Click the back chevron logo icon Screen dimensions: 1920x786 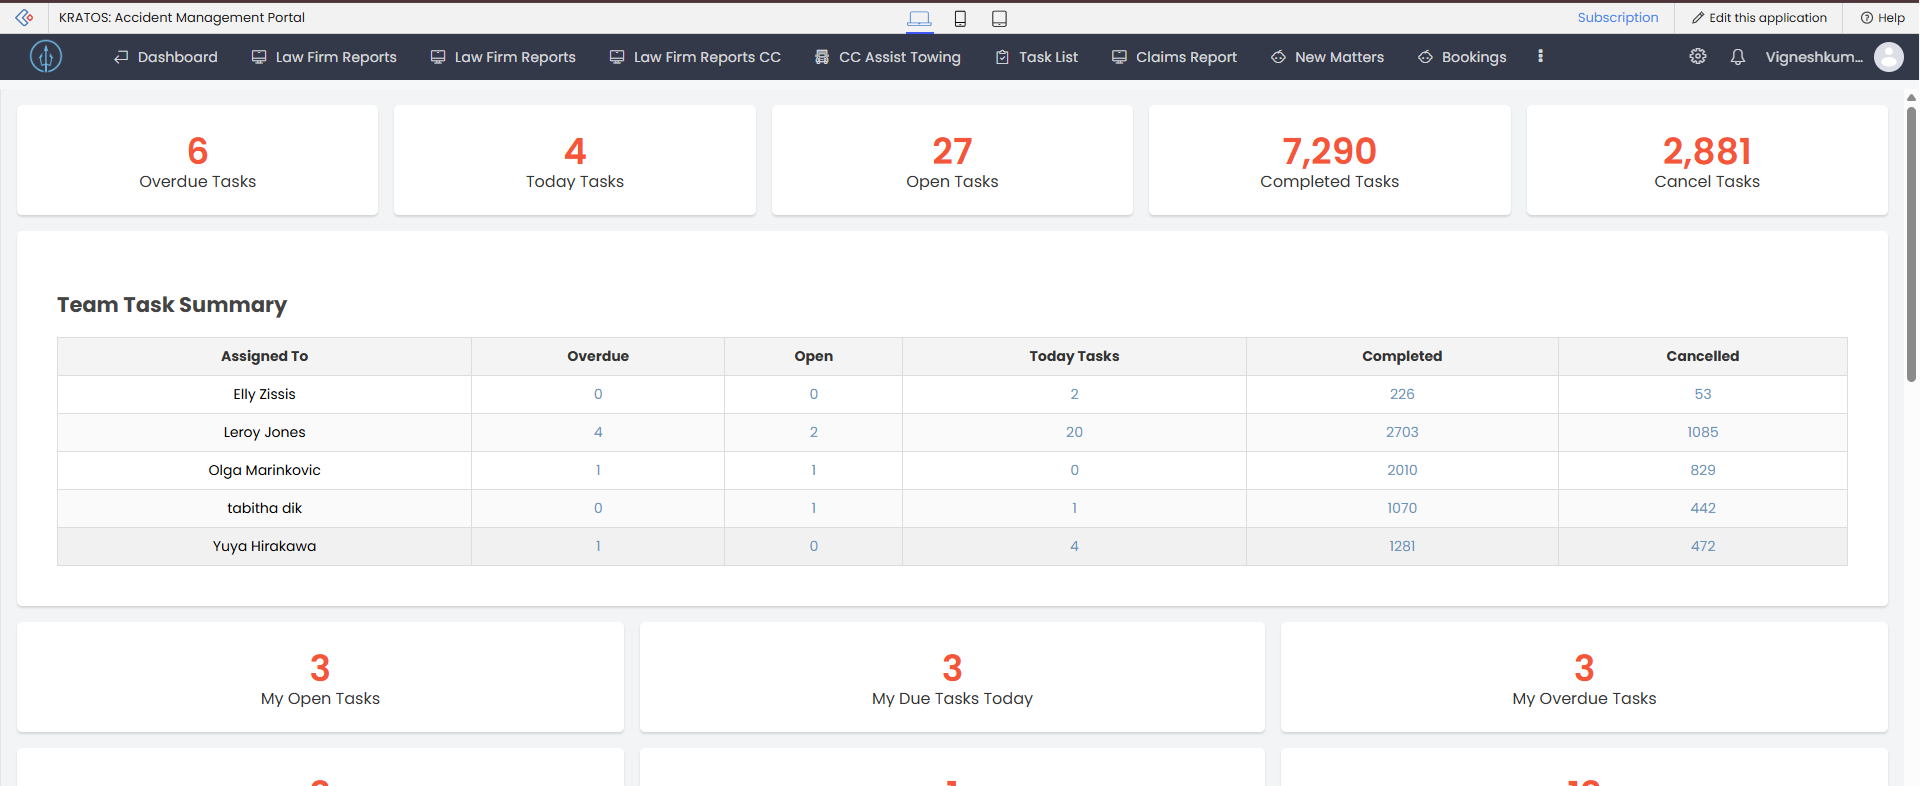pyautogui.click(x=24, y=17)
